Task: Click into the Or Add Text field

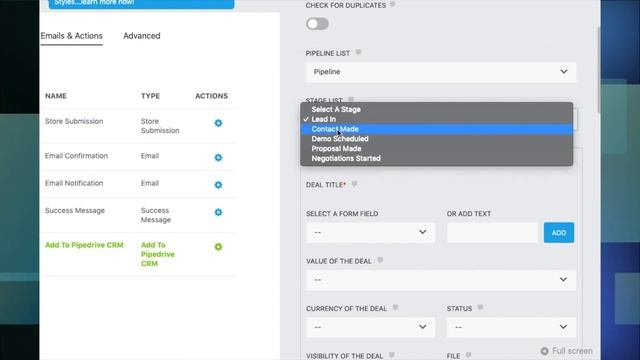Action: pos(492,233)
